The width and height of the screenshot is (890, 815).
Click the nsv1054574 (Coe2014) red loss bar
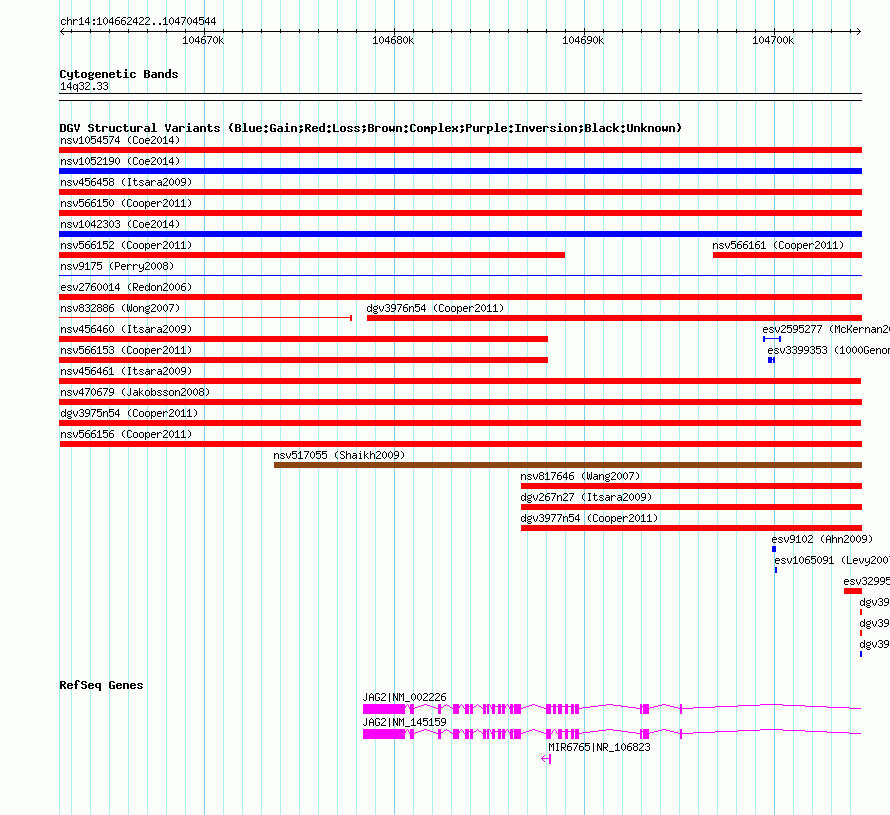(460, 150)
